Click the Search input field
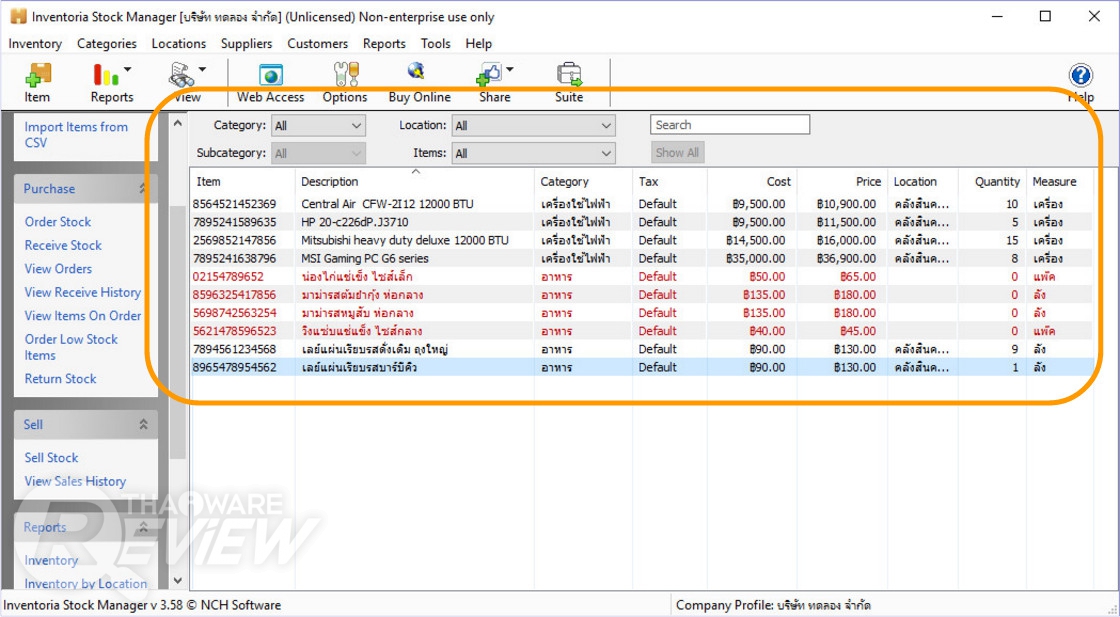The image size is (1120, 617). 729,125
